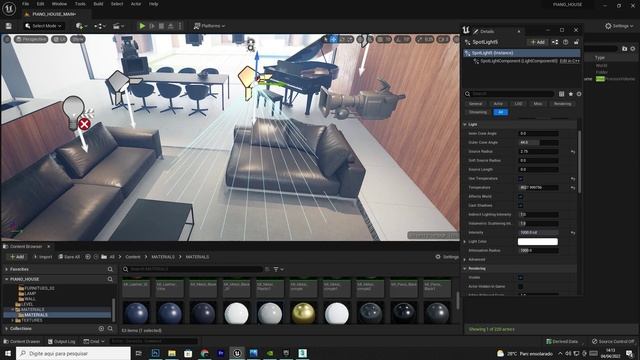Open the main toolbar Settings dropdown

coord(620,26)
